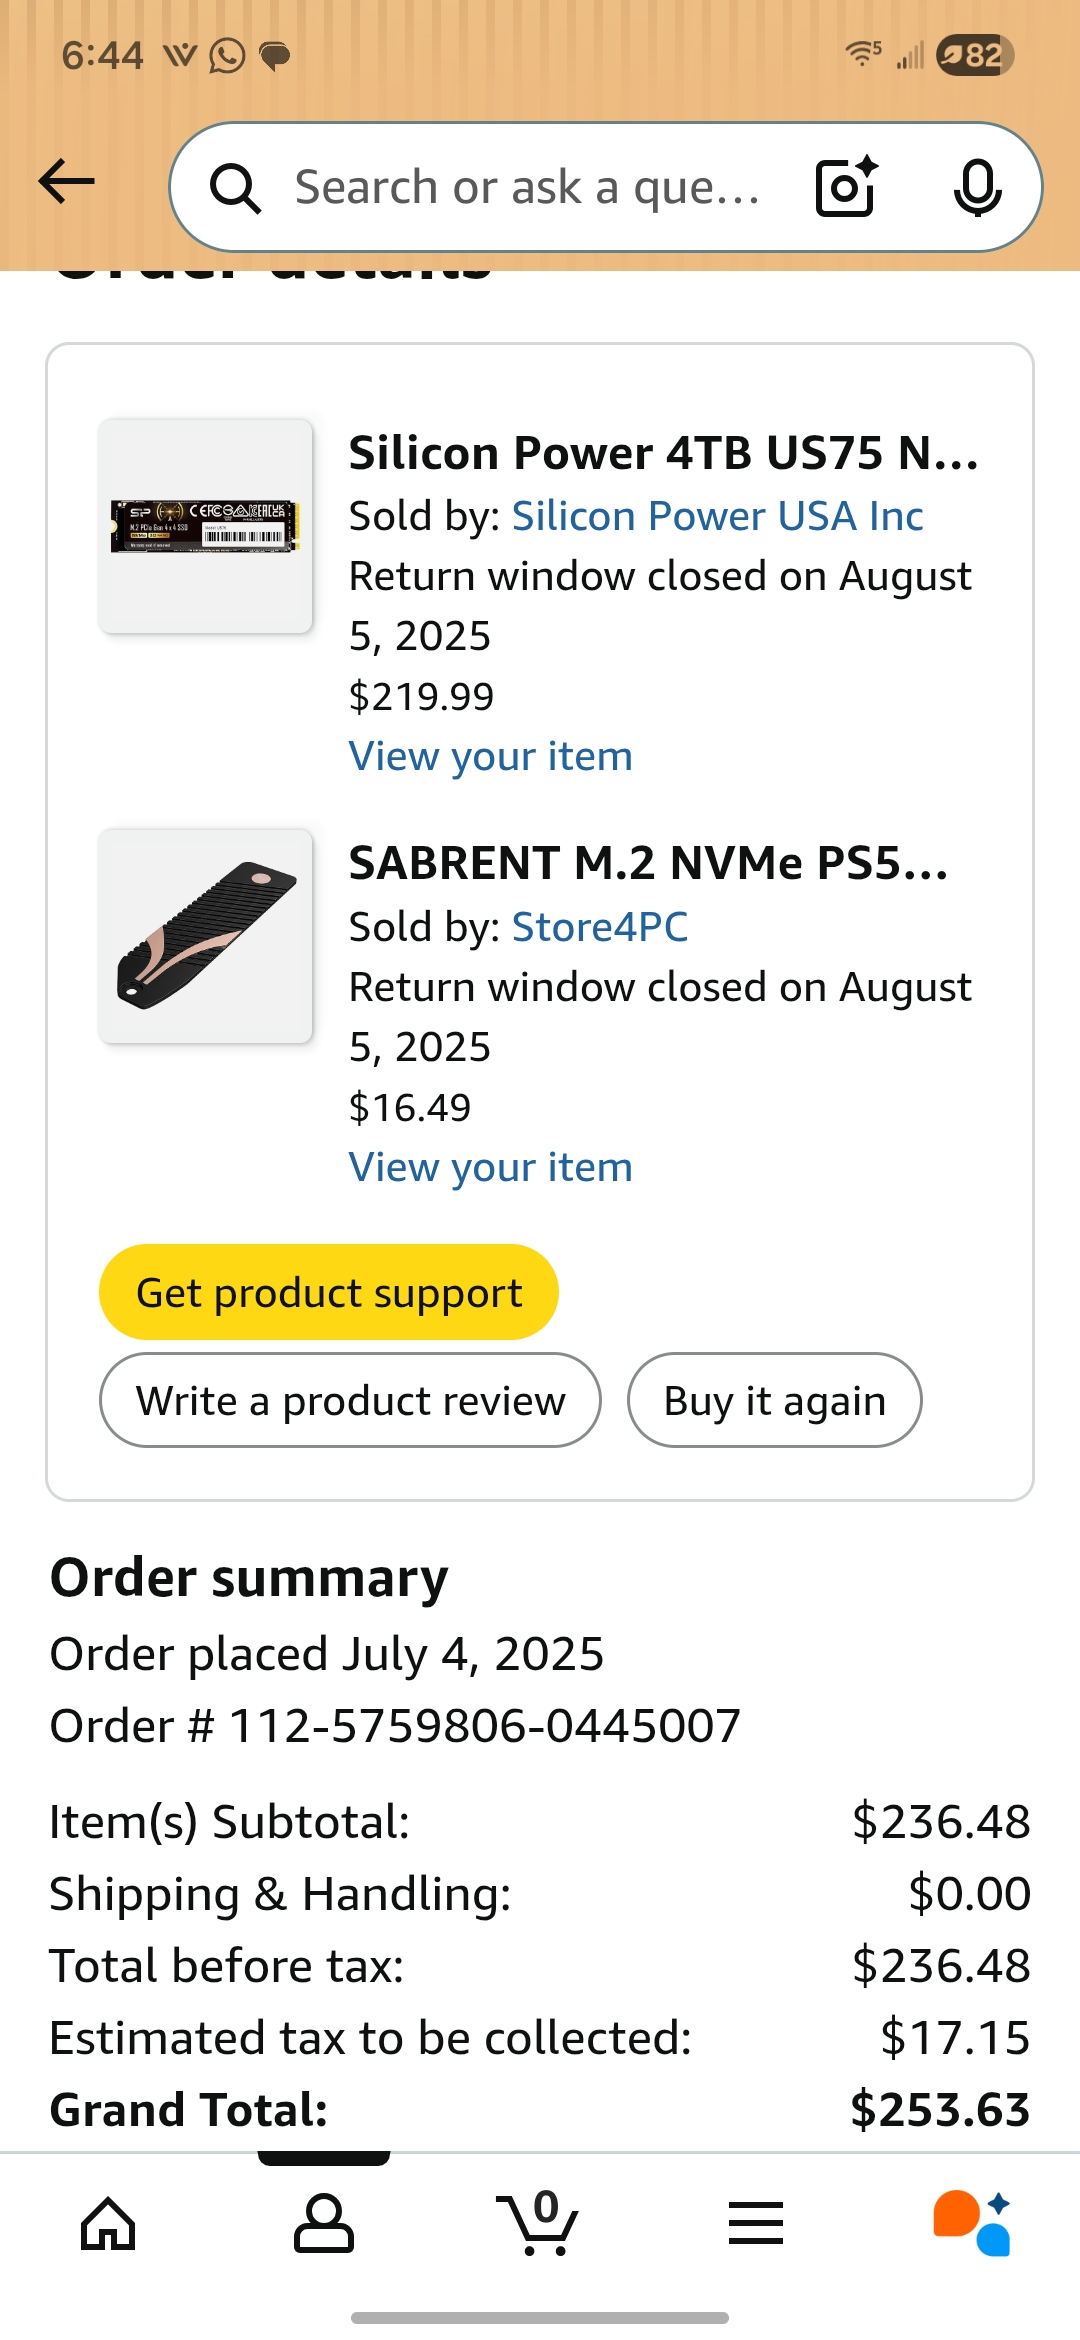The height and width of the screenshot is (2340, 1080).
Task: Tap the search text field
Action: tap(528, 187)
